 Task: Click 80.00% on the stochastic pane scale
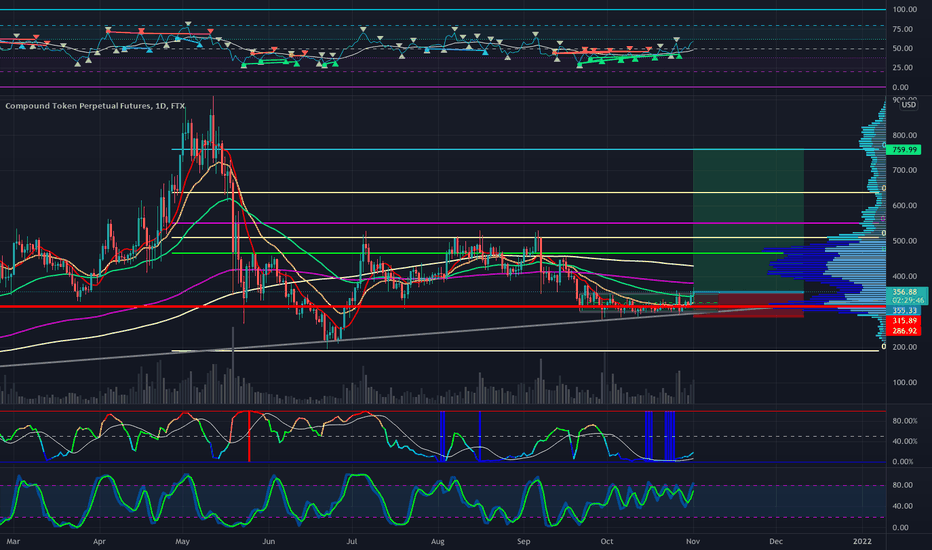click(903, 421)
